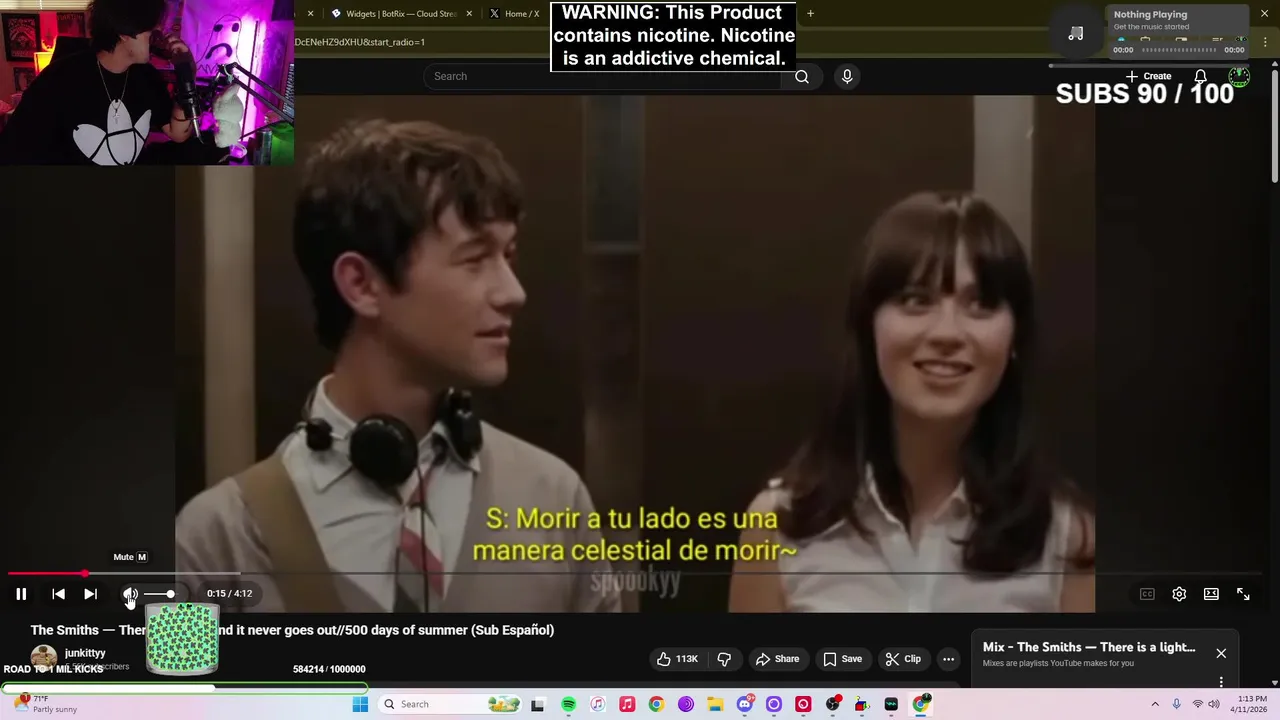Image resolution: width=1280 pixels, height=720 pixels.
Task: Open the junkittyy channel name
Action: pyautogui.click(x=85, y=653)
